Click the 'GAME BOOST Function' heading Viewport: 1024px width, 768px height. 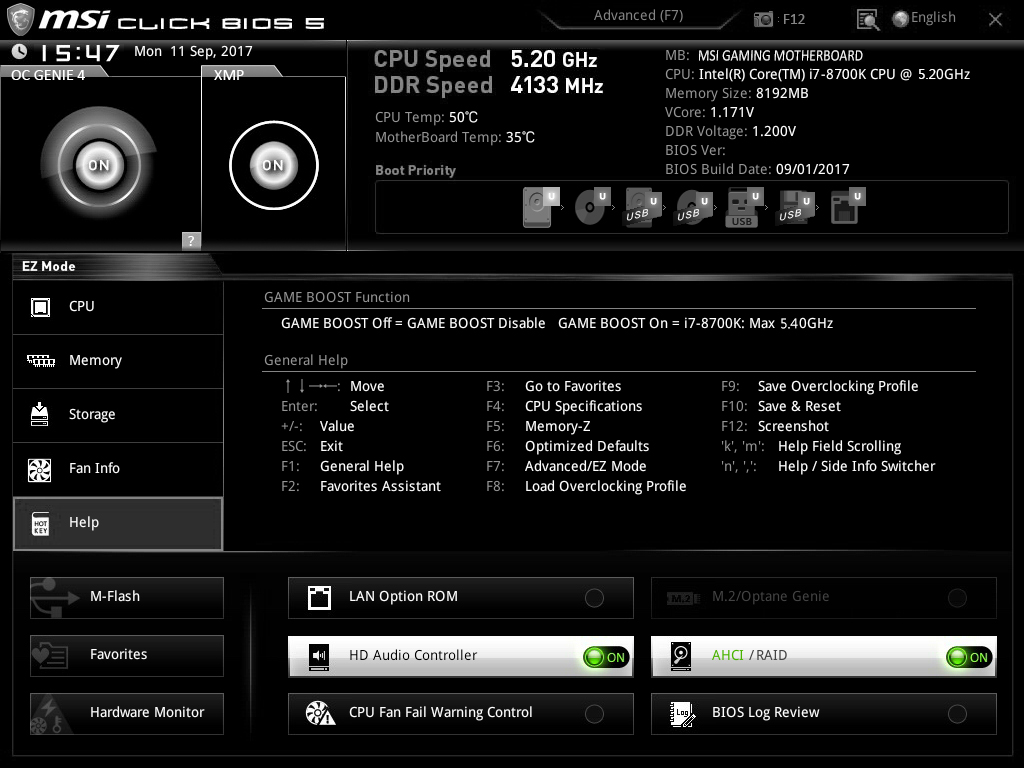[x=337, y=297]
